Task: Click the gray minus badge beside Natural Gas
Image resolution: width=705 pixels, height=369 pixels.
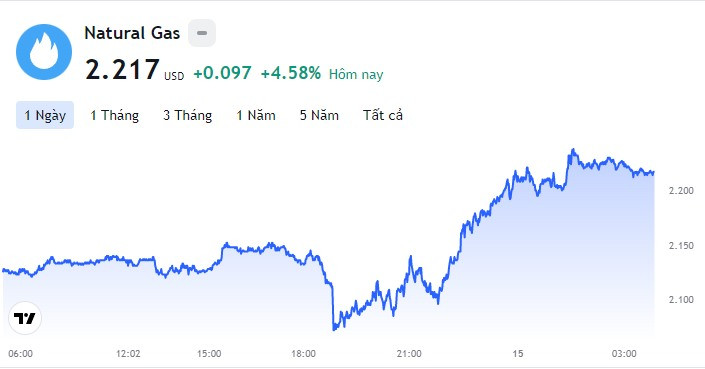Action: pos(202,33)
